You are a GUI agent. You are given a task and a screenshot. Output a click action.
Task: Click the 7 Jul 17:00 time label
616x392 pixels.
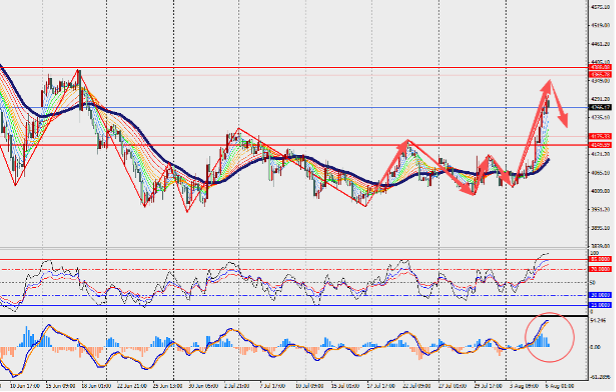[x=273, y=386]
